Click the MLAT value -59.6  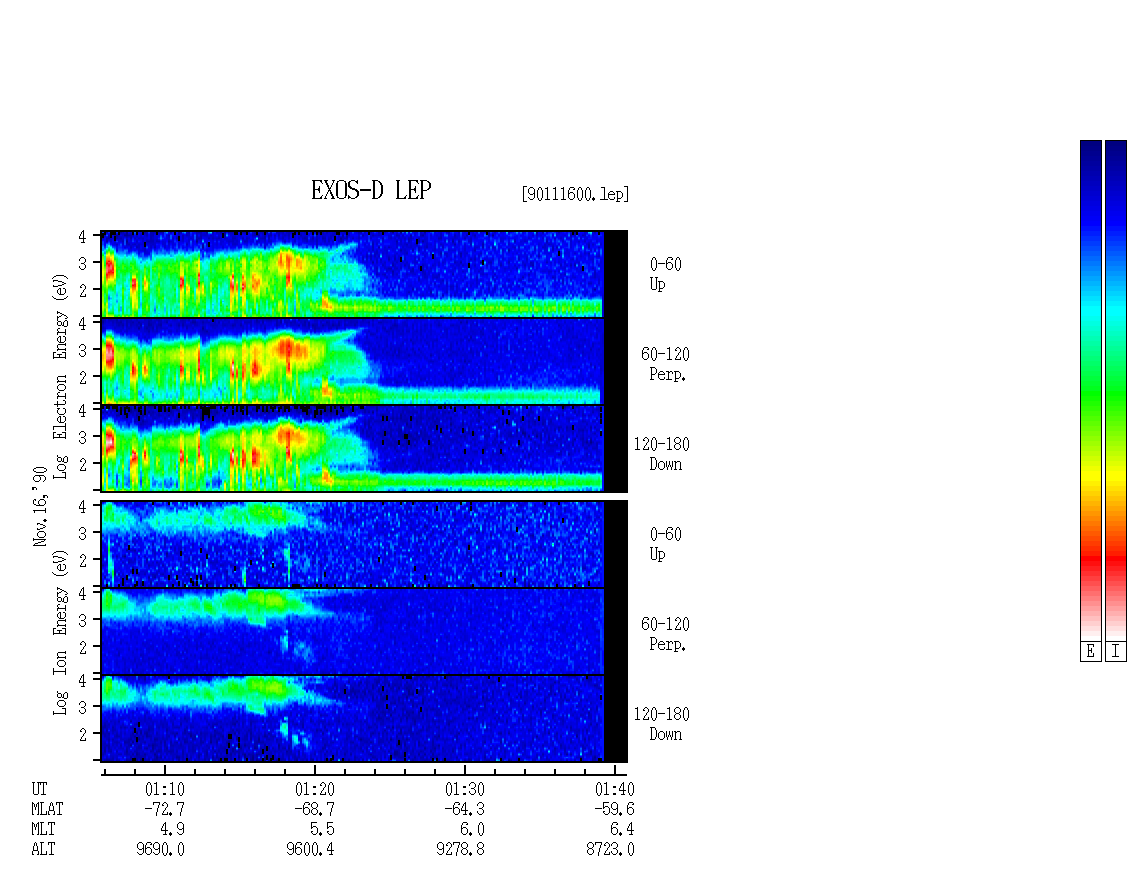pyautogui.click(x=614, y=809)
